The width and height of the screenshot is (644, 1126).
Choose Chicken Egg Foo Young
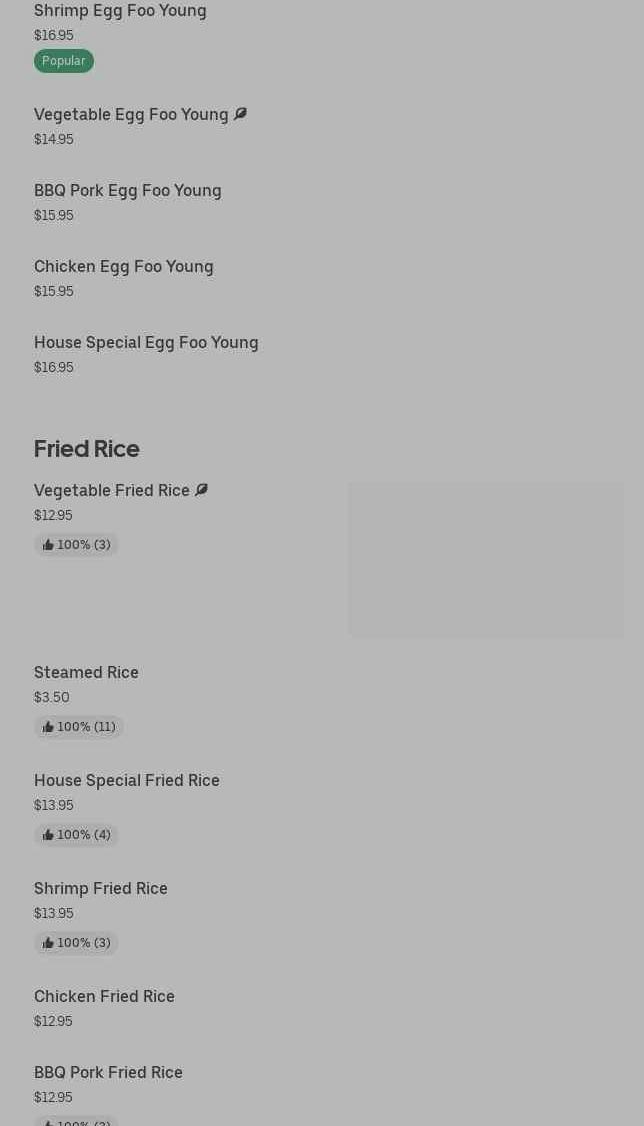click(x=123, y=266)
